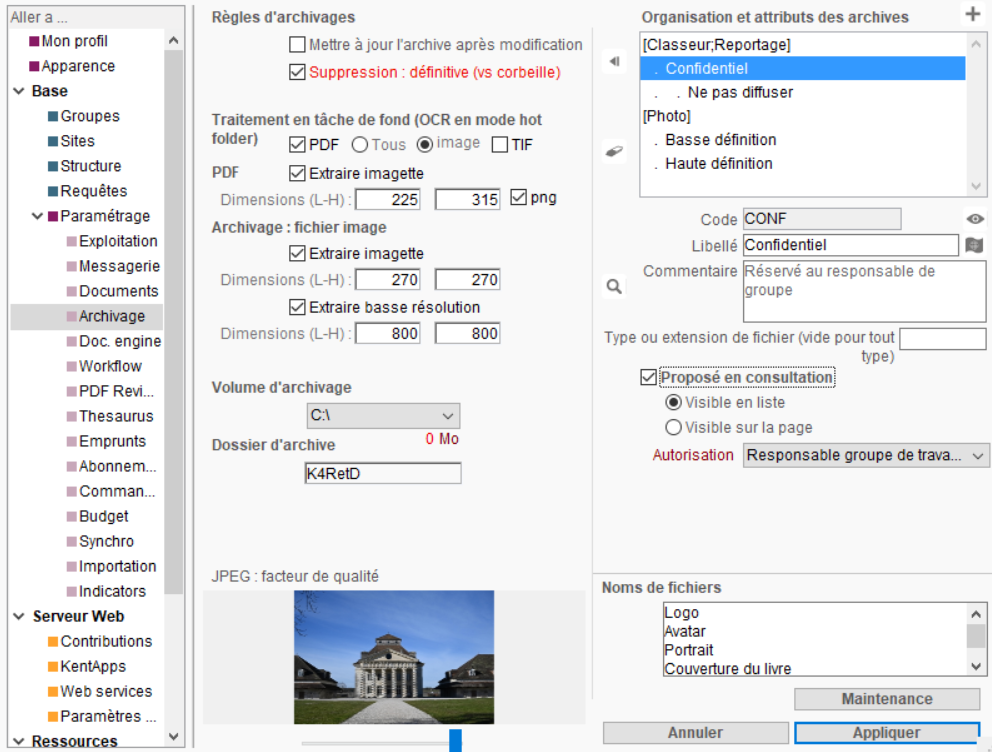Click the Annuler button
The width and height of the screenshot is (992, 752).
pos(695,732)
